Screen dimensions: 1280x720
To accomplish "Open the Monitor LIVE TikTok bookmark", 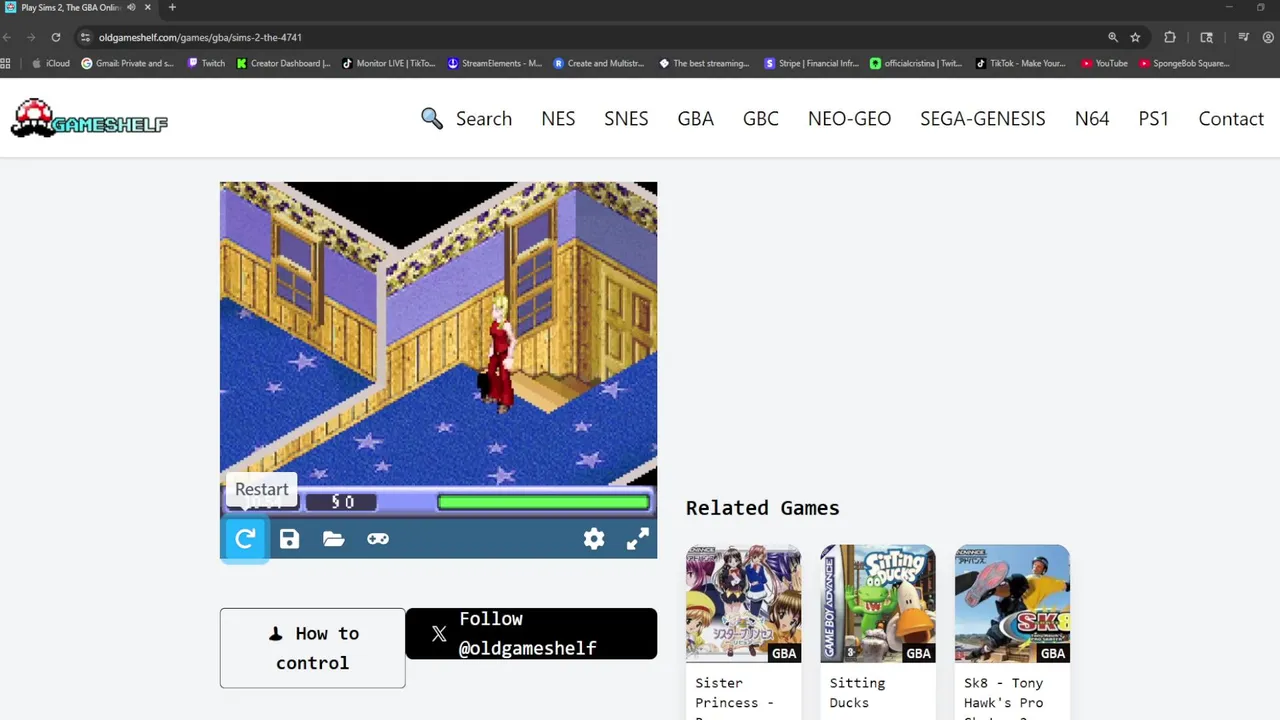I will [389, 63].
